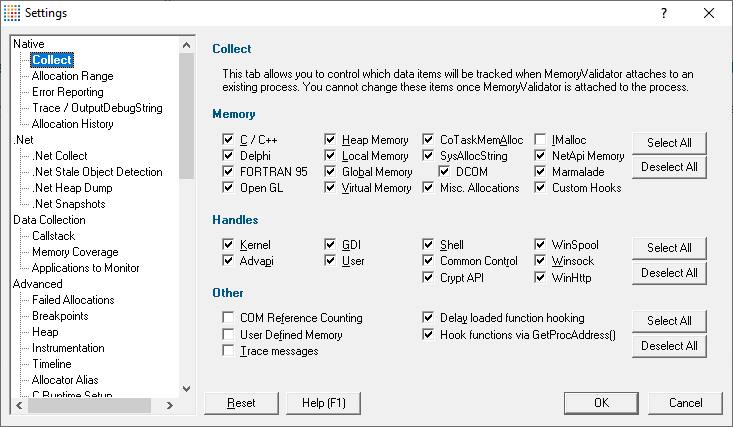Select Breakpoints tree item
The height and width of the screenshot is (427, 733).
[60, 316]
